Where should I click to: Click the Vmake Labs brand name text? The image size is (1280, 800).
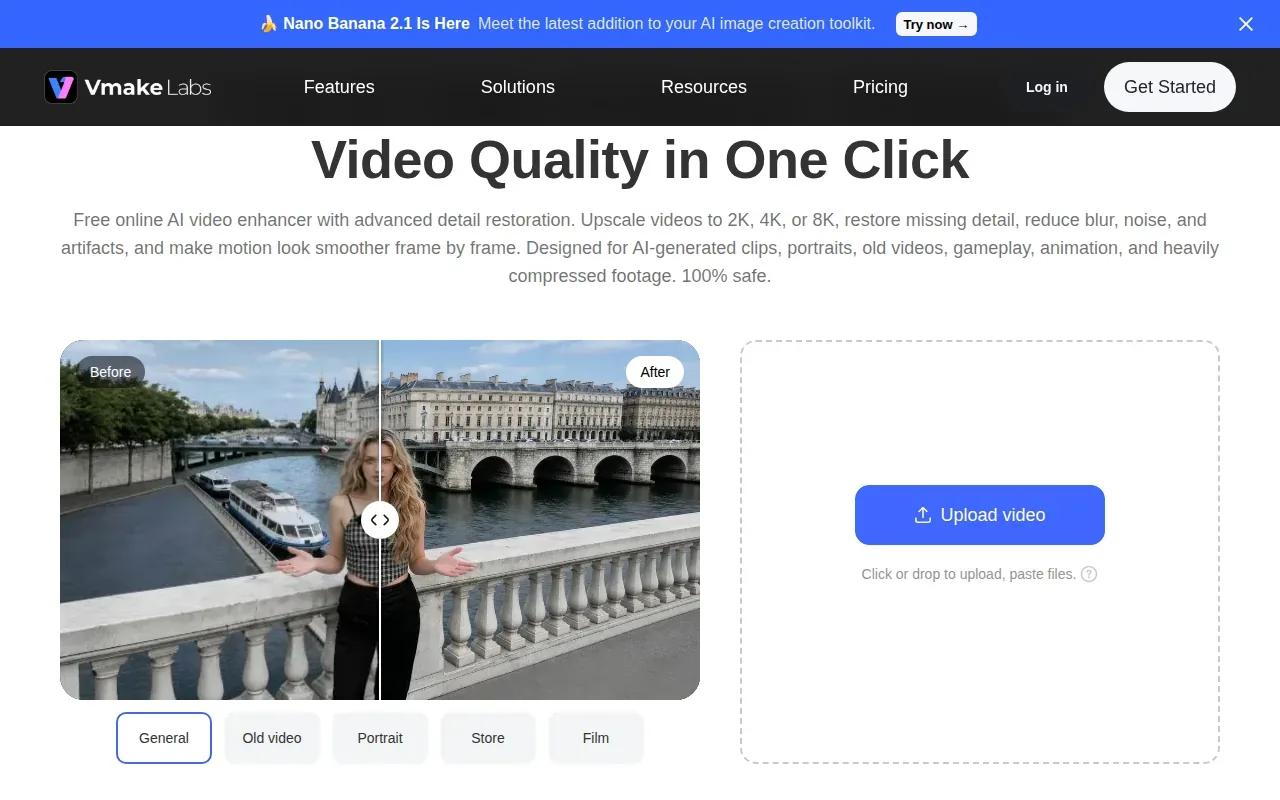148,87
